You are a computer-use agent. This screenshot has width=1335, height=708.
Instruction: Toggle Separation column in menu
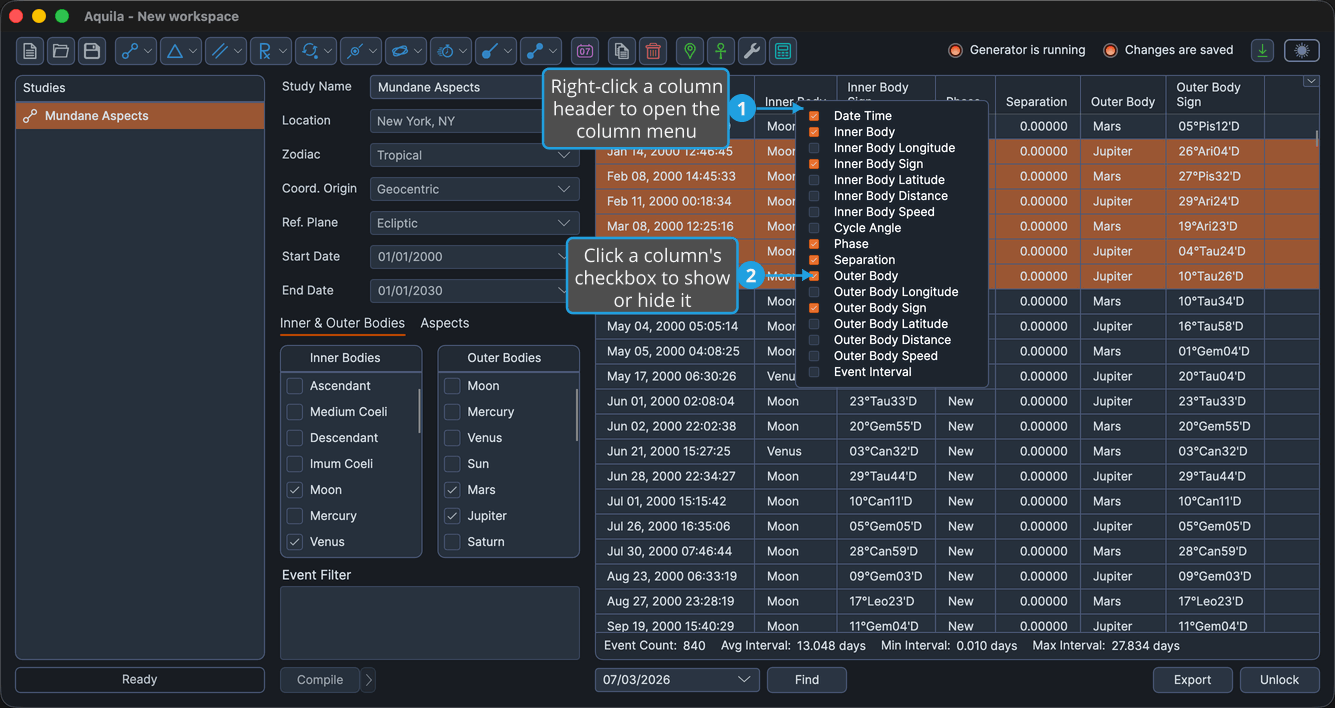tap(814, 260)
